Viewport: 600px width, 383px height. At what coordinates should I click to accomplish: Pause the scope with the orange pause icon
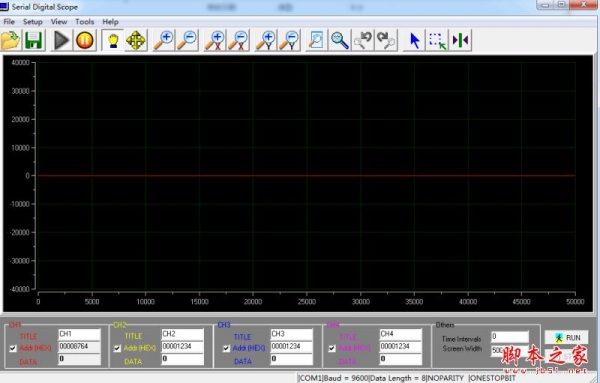(85, 40)
